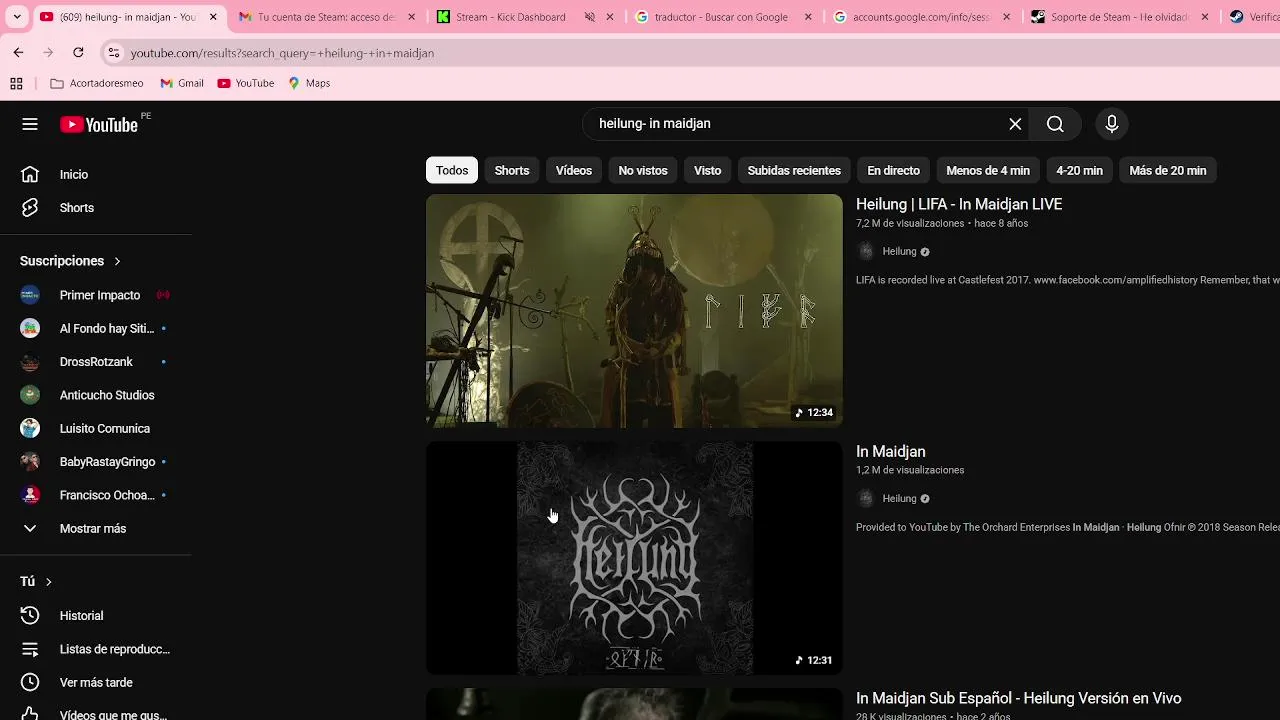Image resolution: width=1280 pixels, height=720 pixels.
Task: Clear the search box with X icon
Action: pyautogui.click(x=1015, y=124)
